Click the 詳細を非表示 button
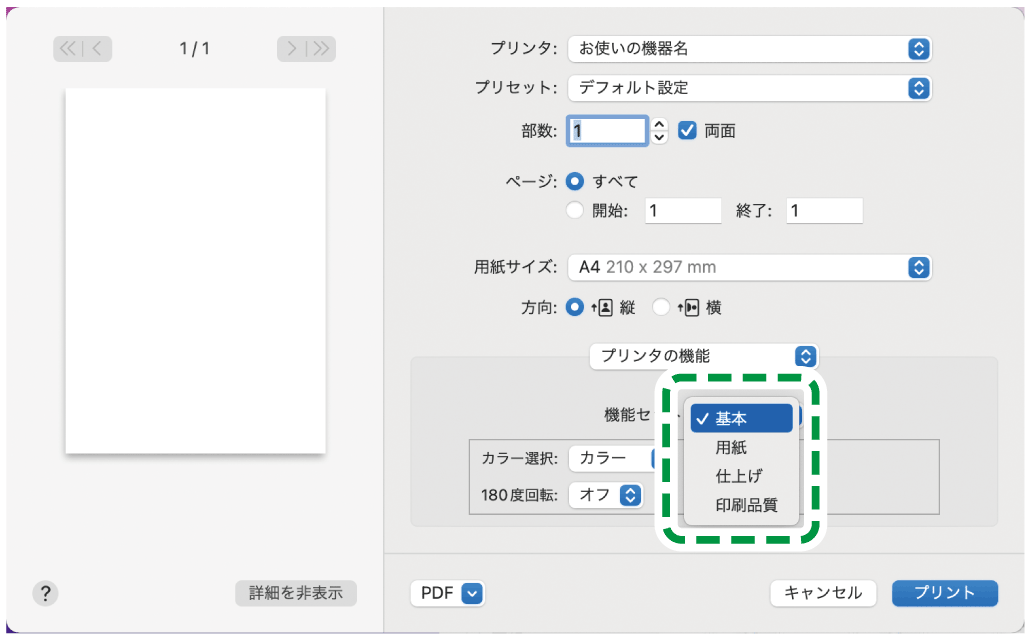This screenshot has height=636, width=1028. point(295,593)
